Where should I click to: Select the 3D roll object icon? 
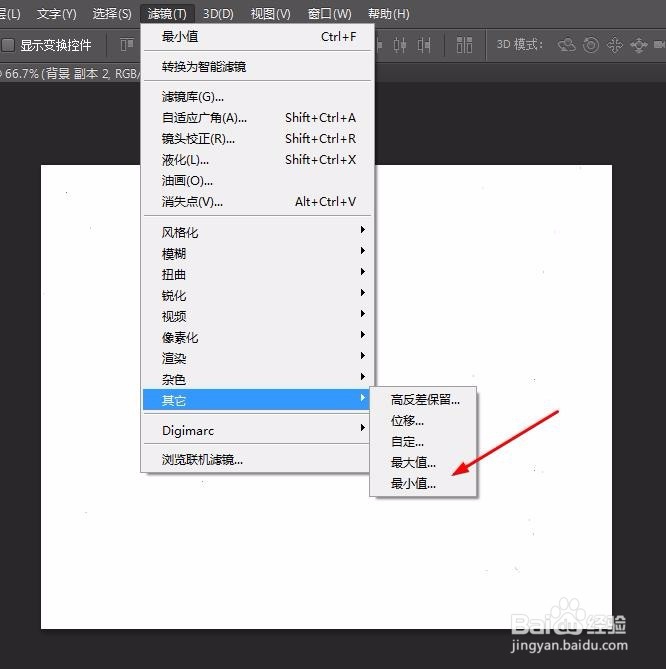[591, 45]
